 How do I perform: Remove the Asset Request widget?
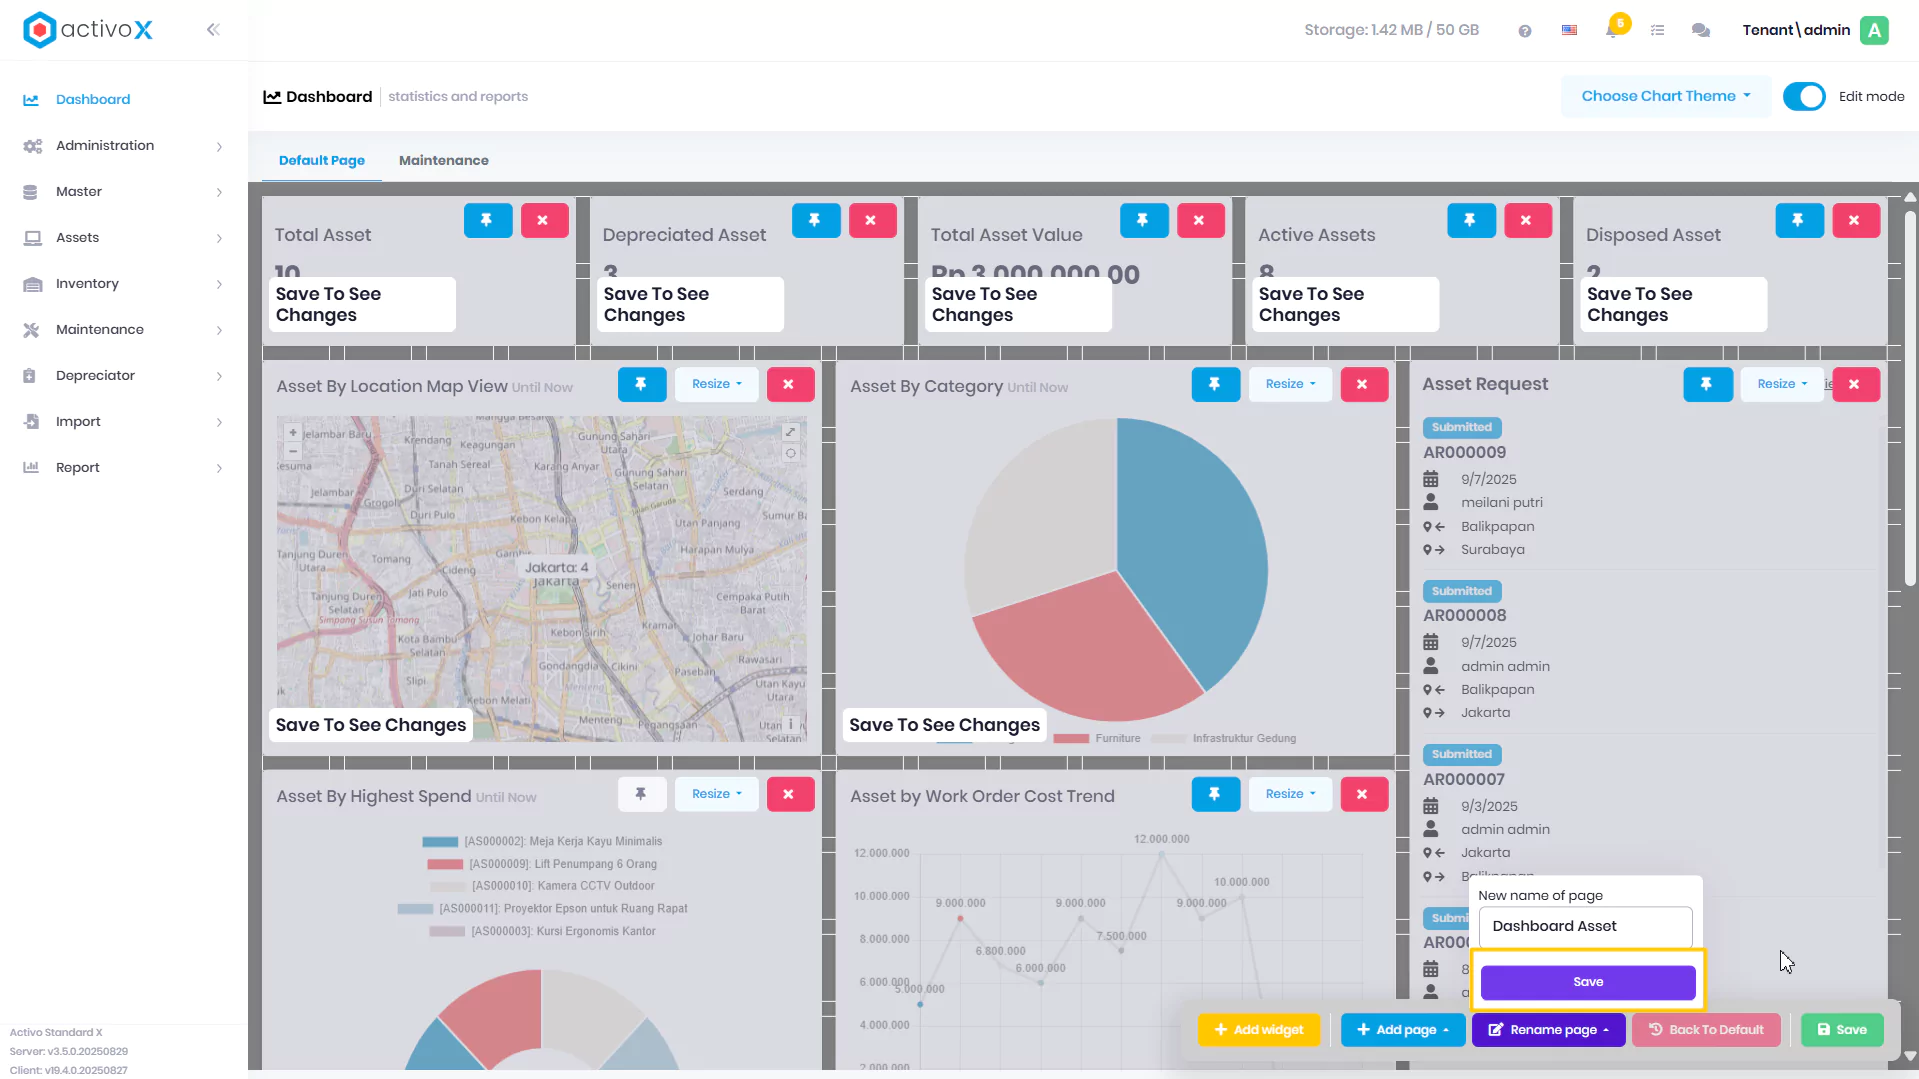click(x=1855, y=384)
